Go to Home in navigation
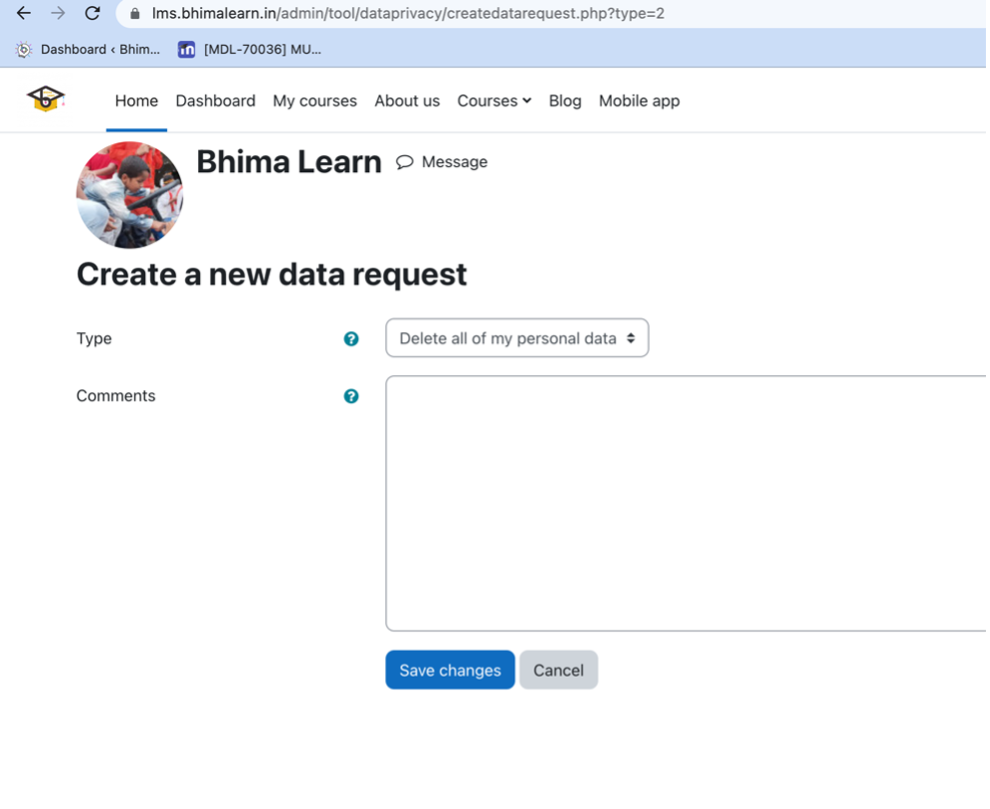The image size is (990, 809). coord(136,101)
